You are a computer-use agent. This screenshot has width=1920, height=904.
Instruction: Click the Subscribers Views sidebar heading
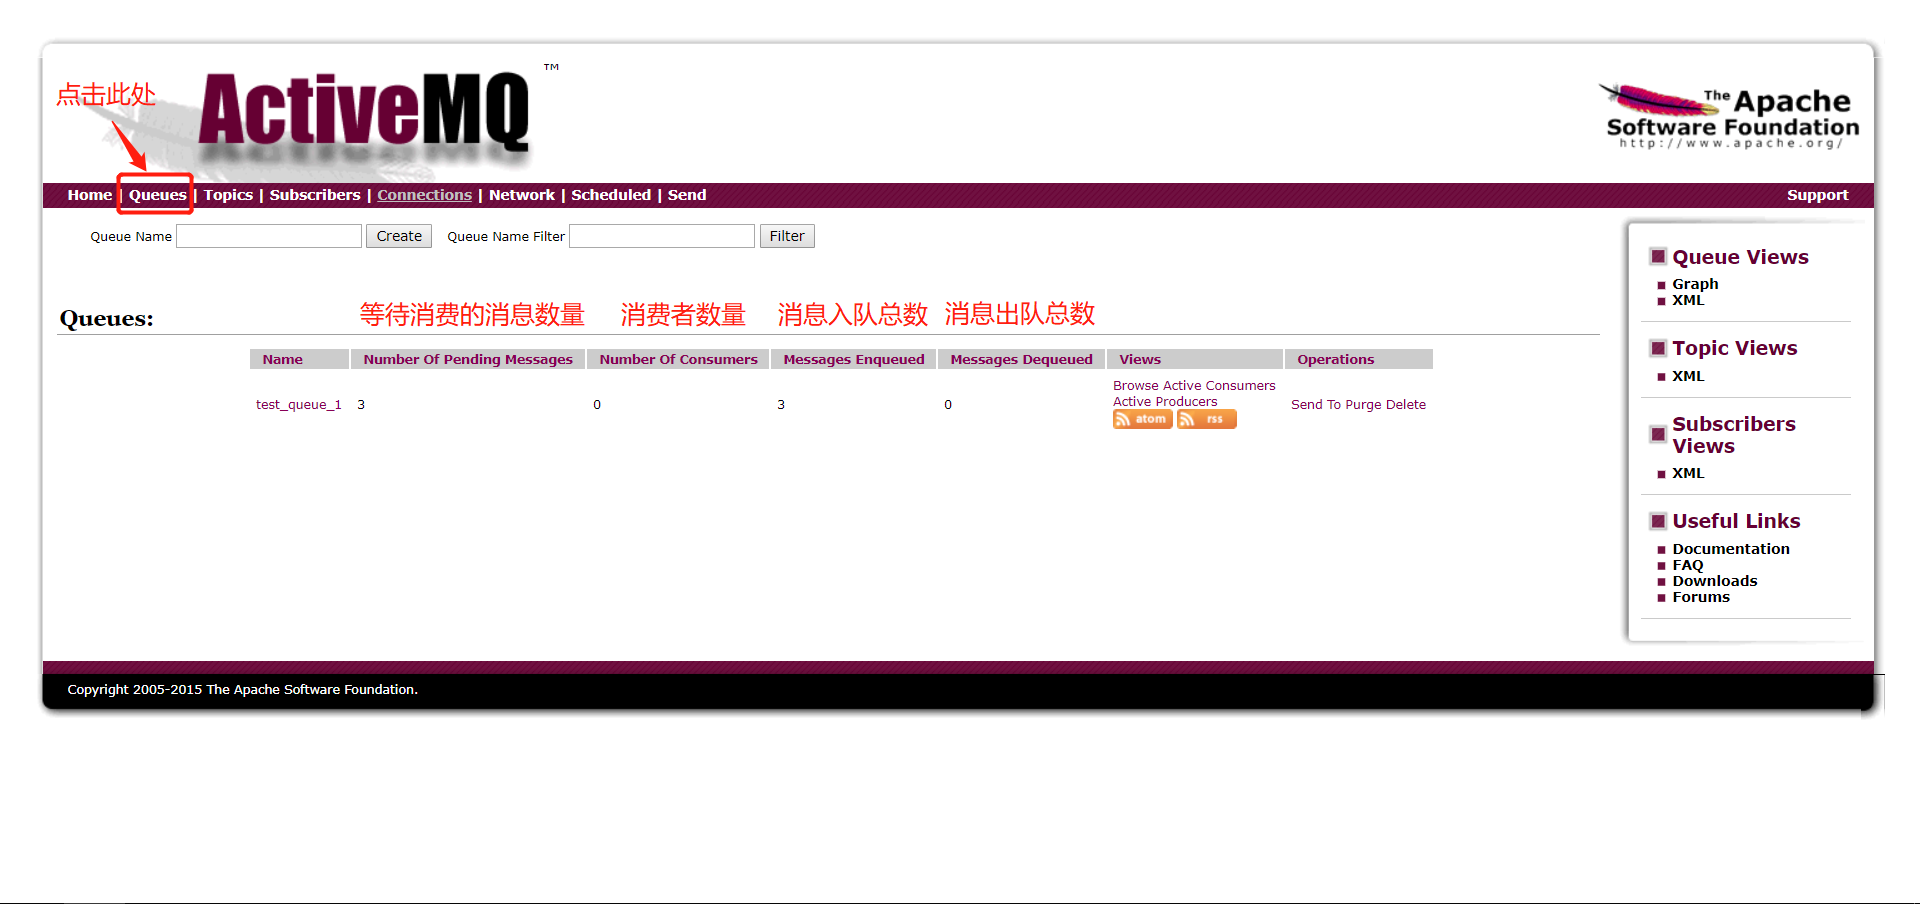[x=1734, y=435]
